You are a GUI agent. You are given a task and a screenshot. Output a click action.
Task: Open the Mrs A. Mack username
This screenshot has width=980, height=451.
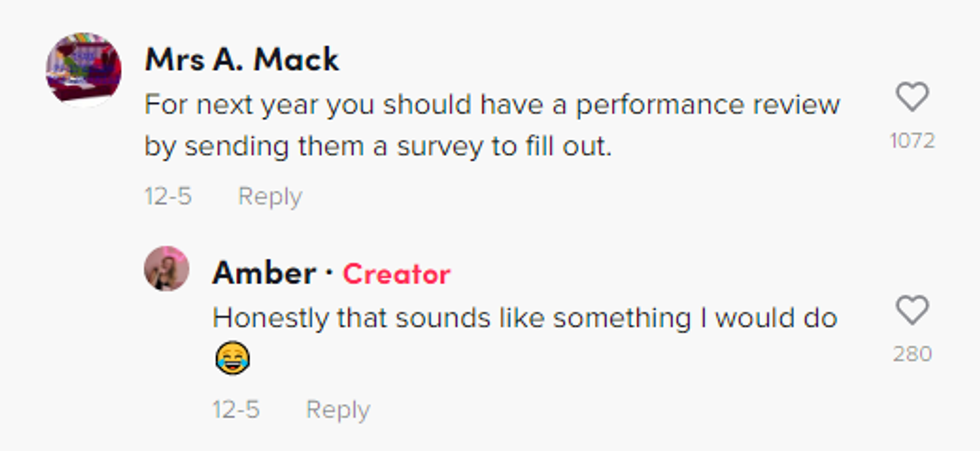[x=242, y=60]
